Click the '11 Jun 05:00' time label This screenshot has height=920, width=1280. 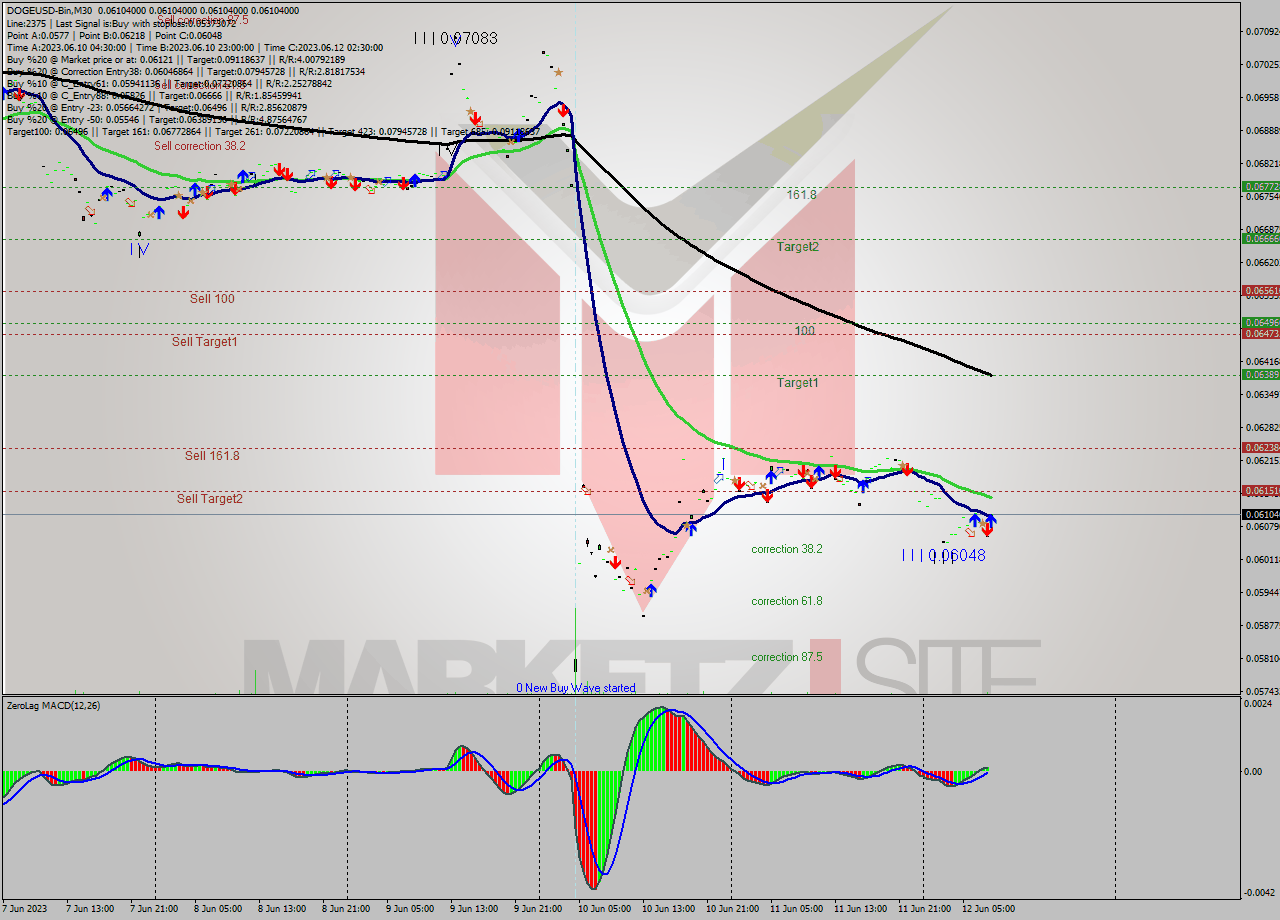(x=795, y=909)
